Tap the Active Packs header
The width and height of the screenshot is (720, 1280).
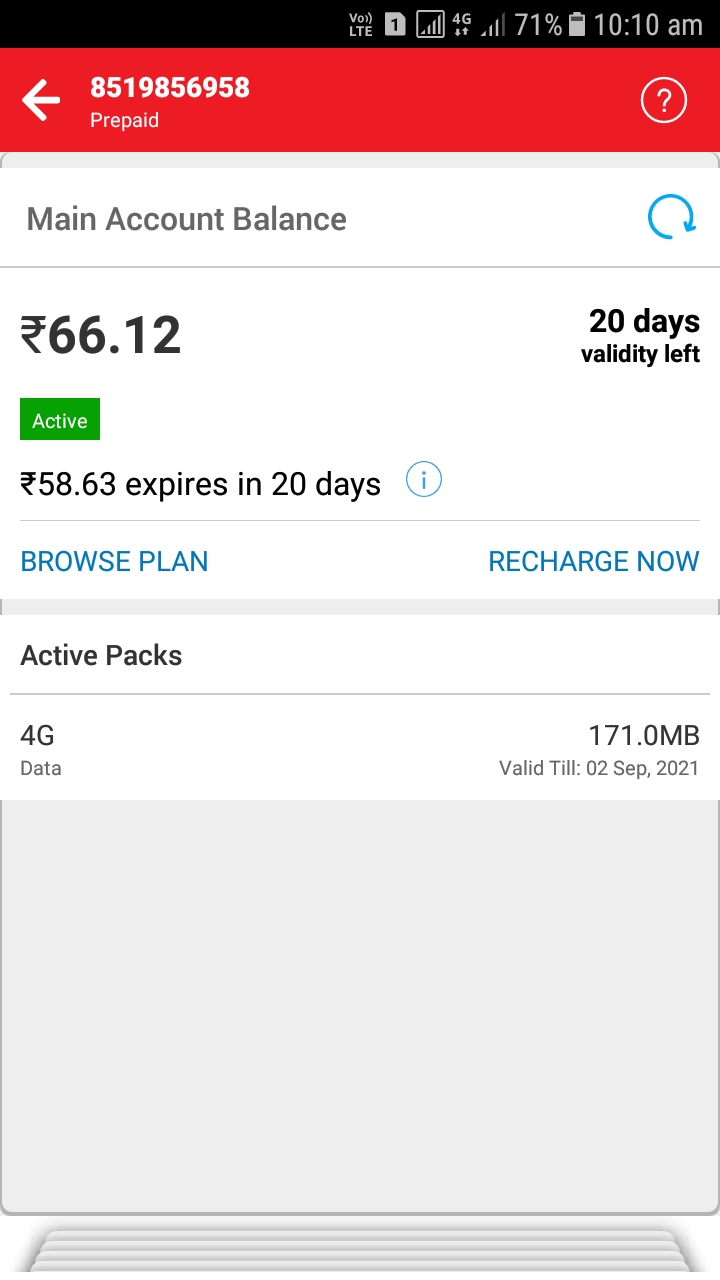point(102,656)
